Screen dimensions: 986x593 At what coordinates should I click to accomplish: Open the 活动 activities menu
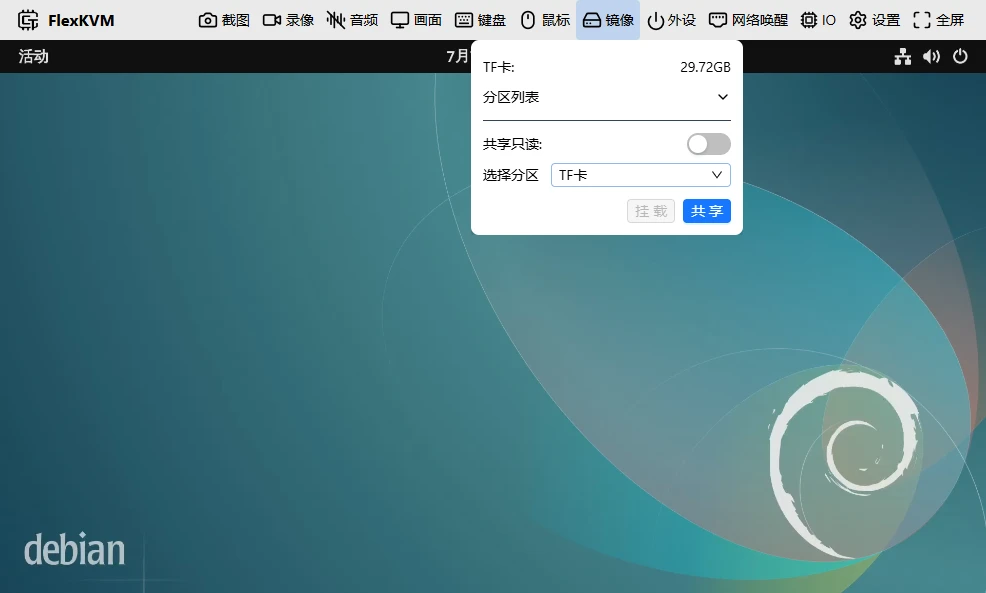[x=33, y=57]
